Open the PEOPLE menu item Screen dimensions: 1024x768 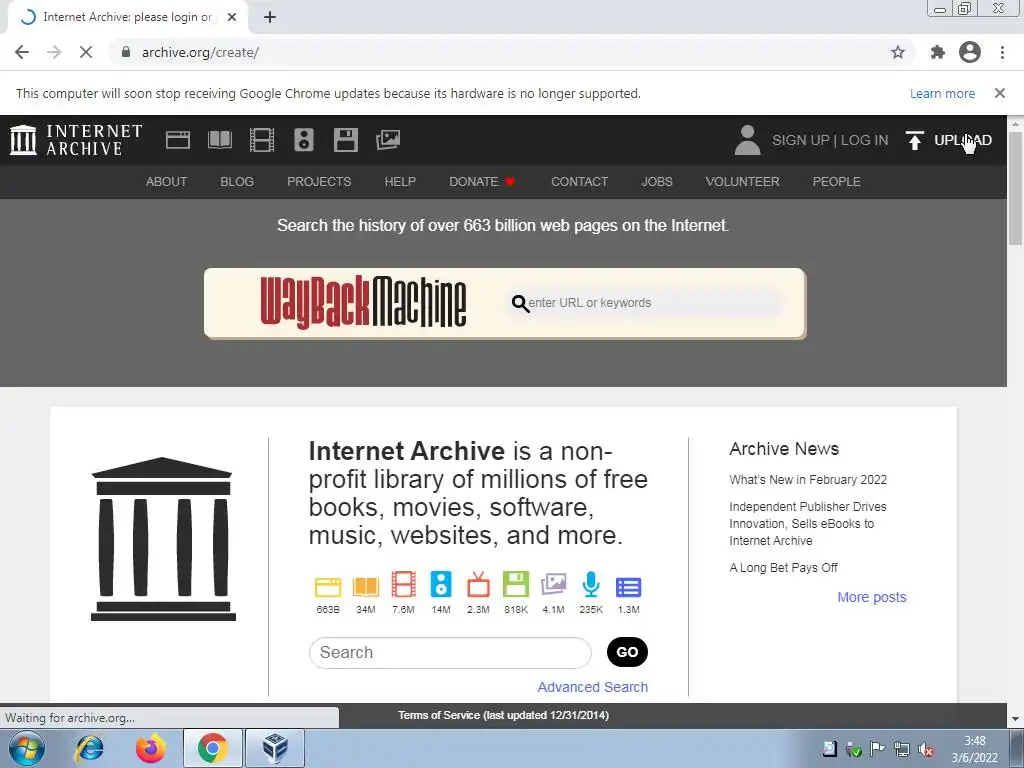click(837, 182)
